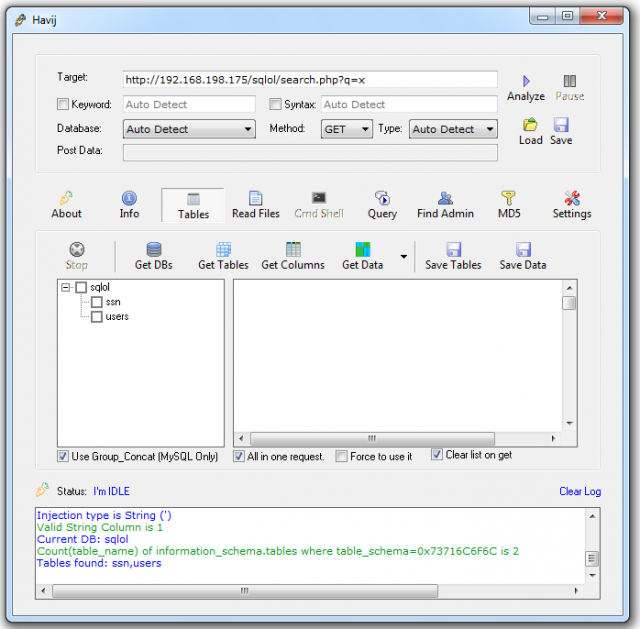Maximize the Havij window
This screenshot has height=629, width=640.
[567, 16]
